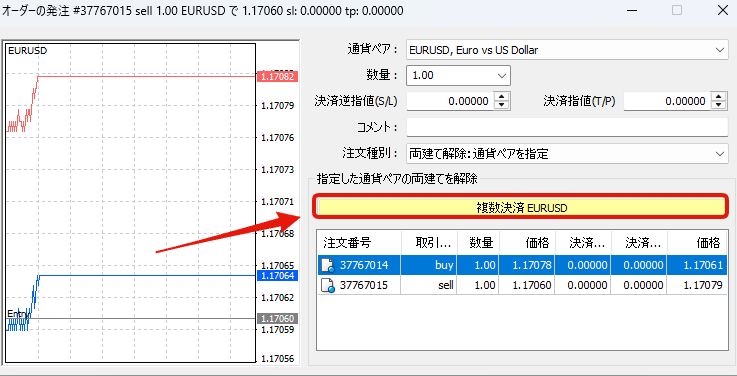Sort by the 数量 column header
Image resolution: width=737 pixels, height=376 pixels.
[478, 243]
